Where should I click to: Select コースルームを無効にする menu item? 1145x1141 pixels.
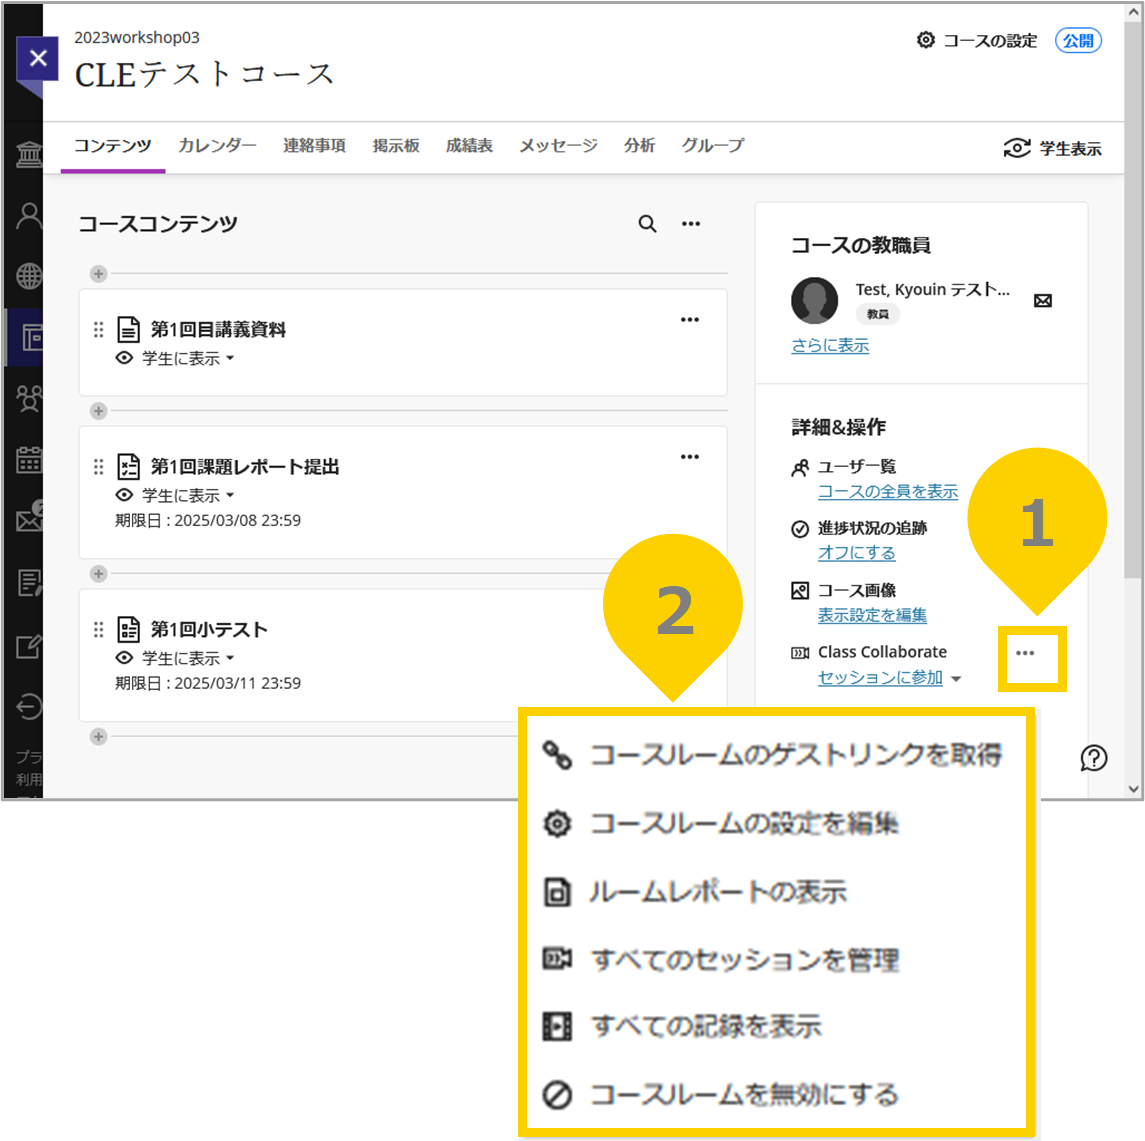point(721,1095)
